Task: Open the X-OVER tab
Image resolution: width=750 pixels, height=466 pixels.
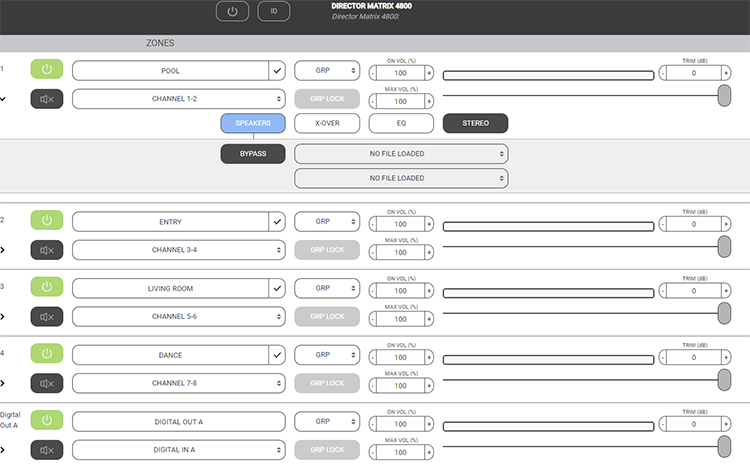Action: [x=327, y=124]
